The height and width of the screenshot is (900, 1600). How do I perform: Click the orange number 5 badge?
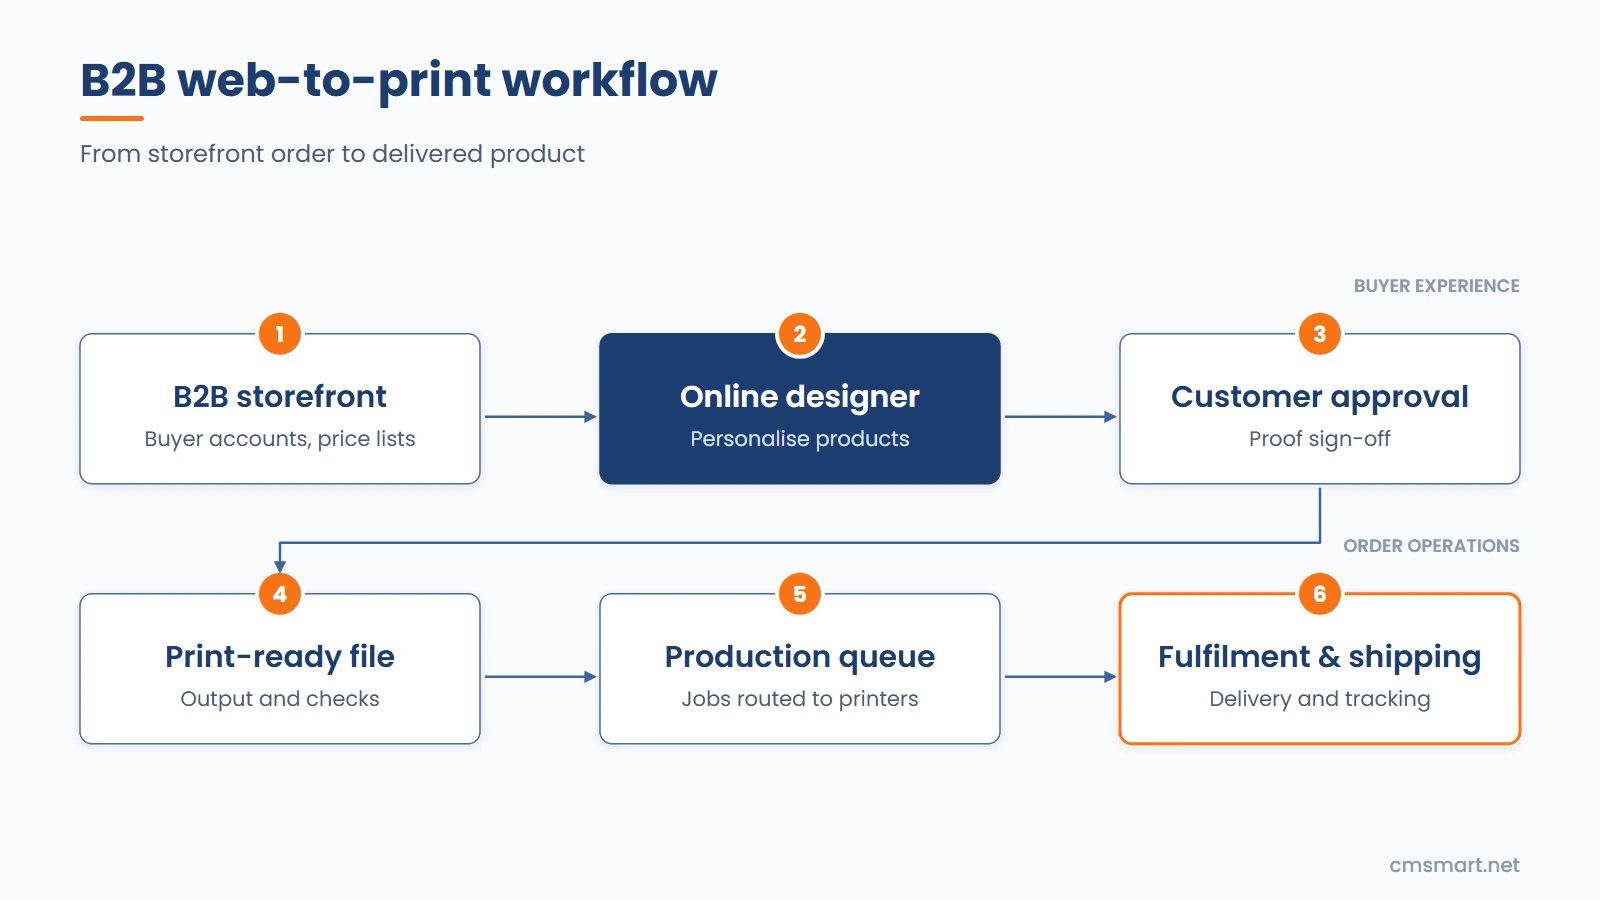(x=800, y=594)
